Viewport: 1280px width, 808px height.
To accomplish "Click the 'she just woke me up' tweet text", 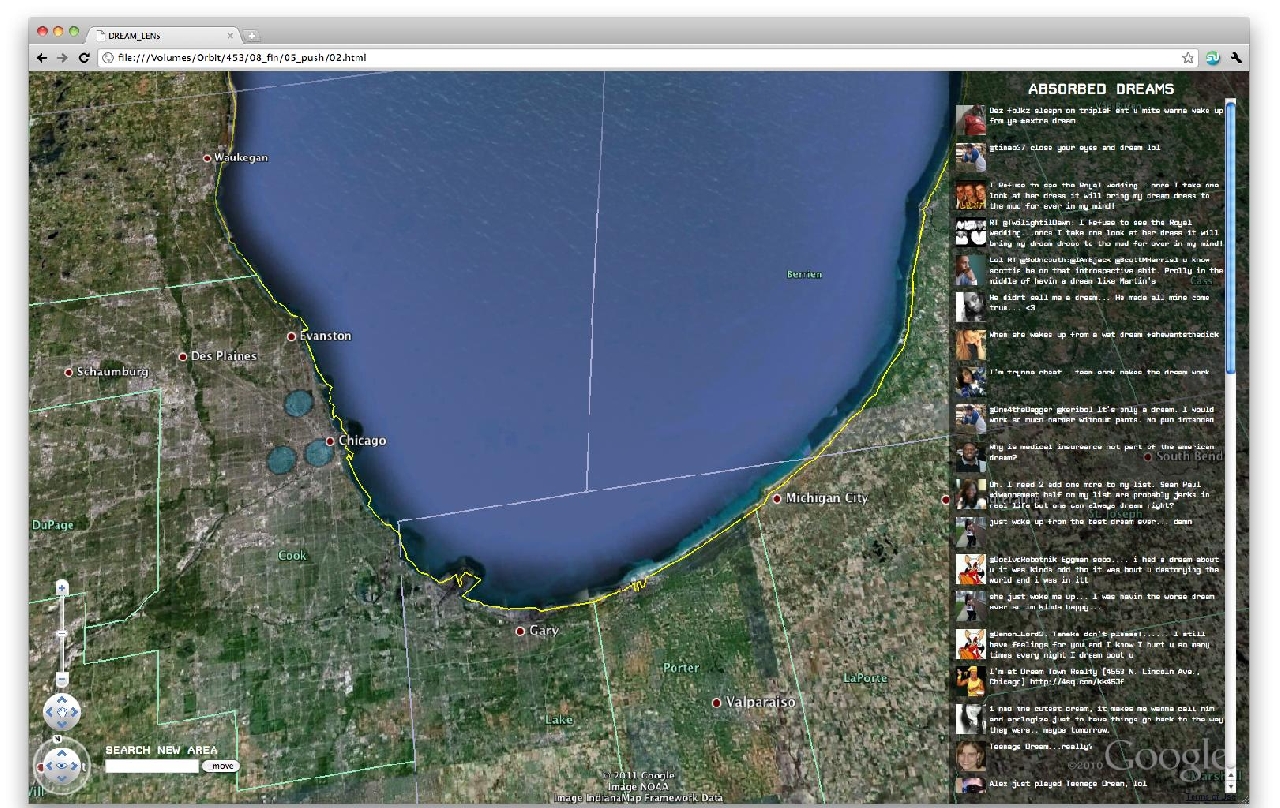I will click(1102, 601).
